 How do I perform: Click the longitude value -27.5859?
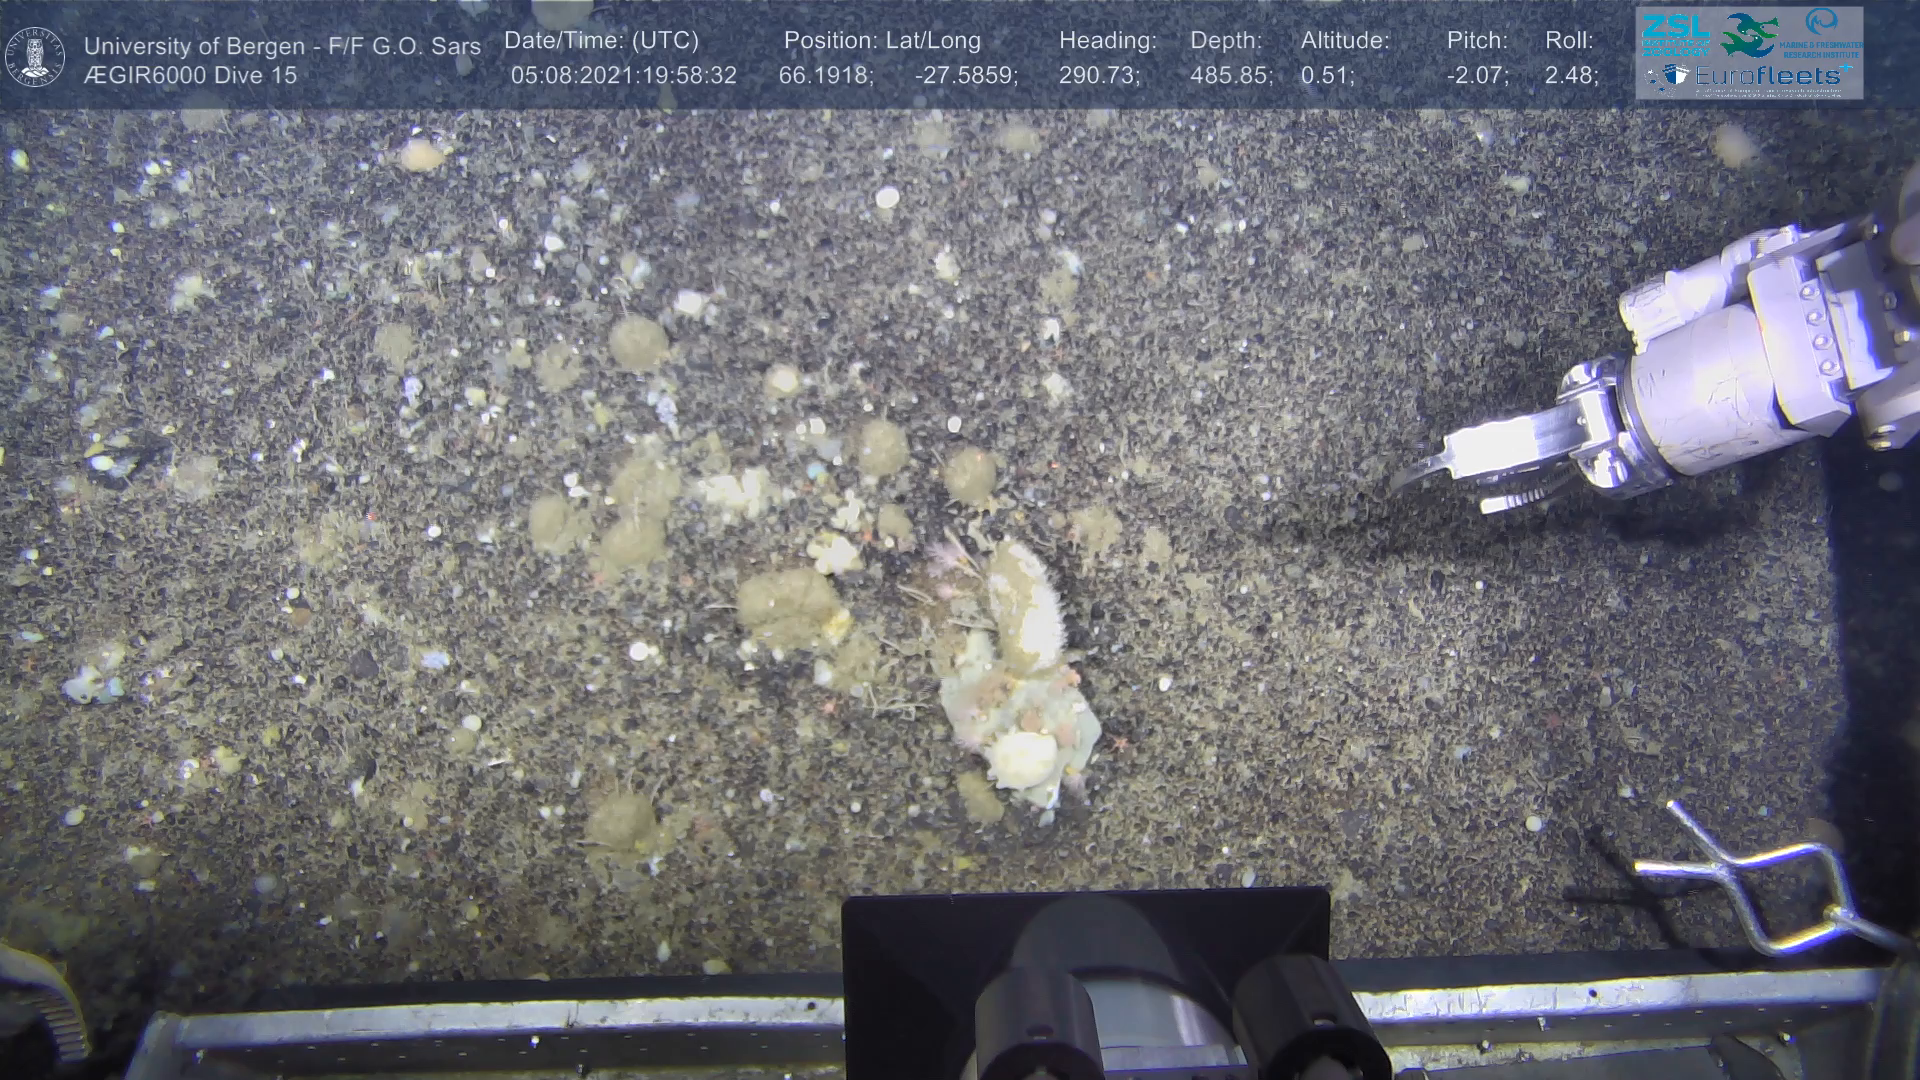(965, 76)
